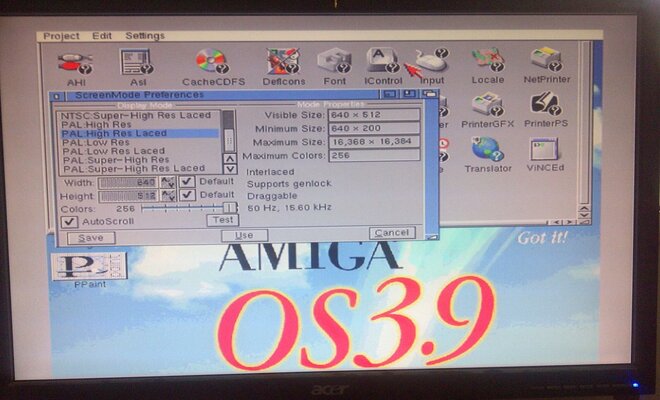Click the Maximum Size value field
This screenshot has width=660, height=400.
tap(374, 142)
